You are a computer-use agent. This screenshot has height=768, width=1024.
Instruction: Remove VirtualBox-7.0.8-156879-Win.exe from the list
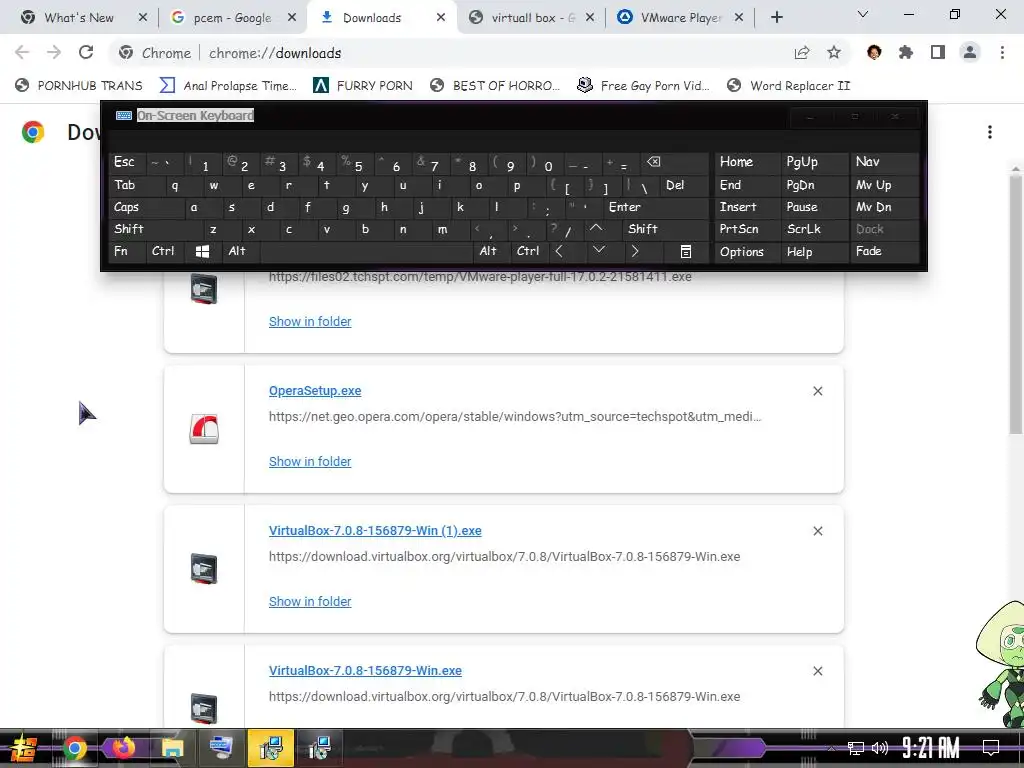click(x=818, y=671)
